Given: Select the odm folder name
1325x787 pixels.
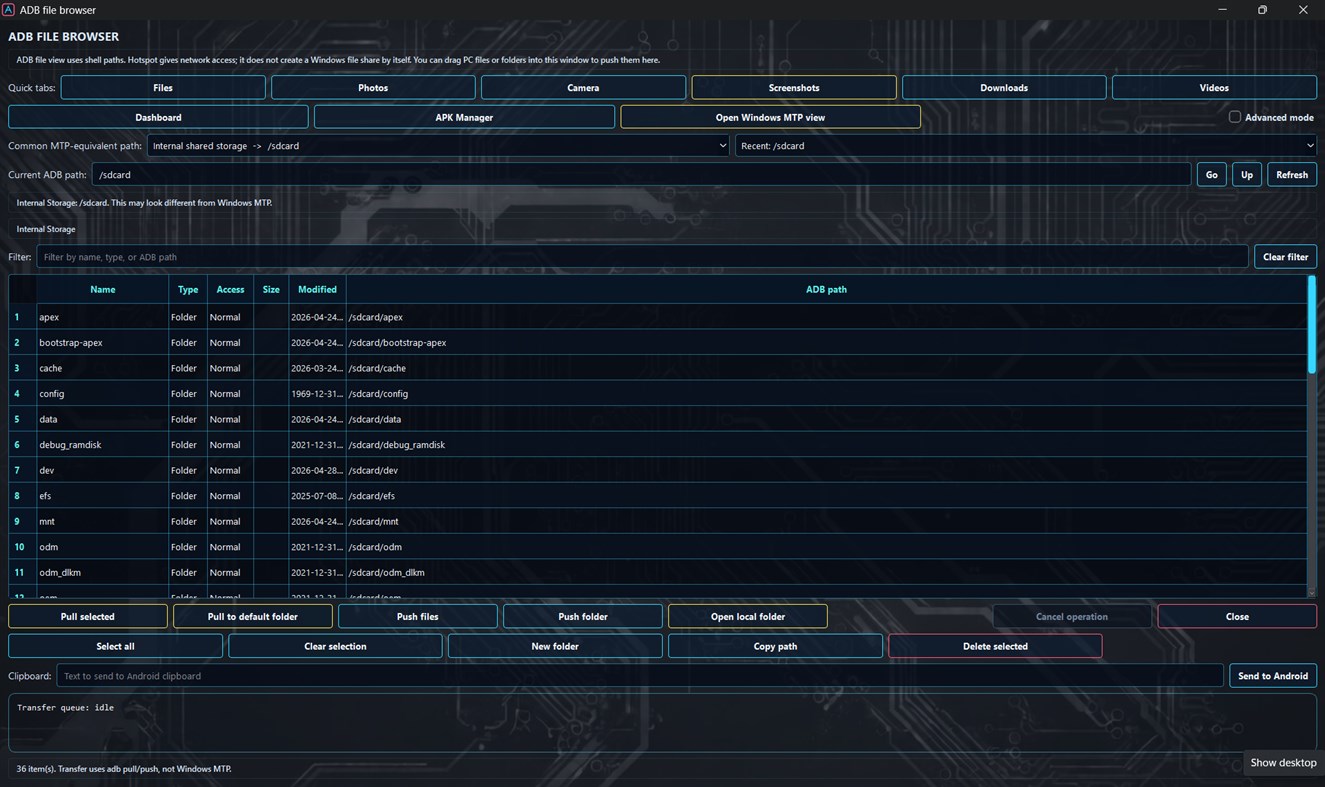Looking at the screenshot, I should [x=48, y=547].
